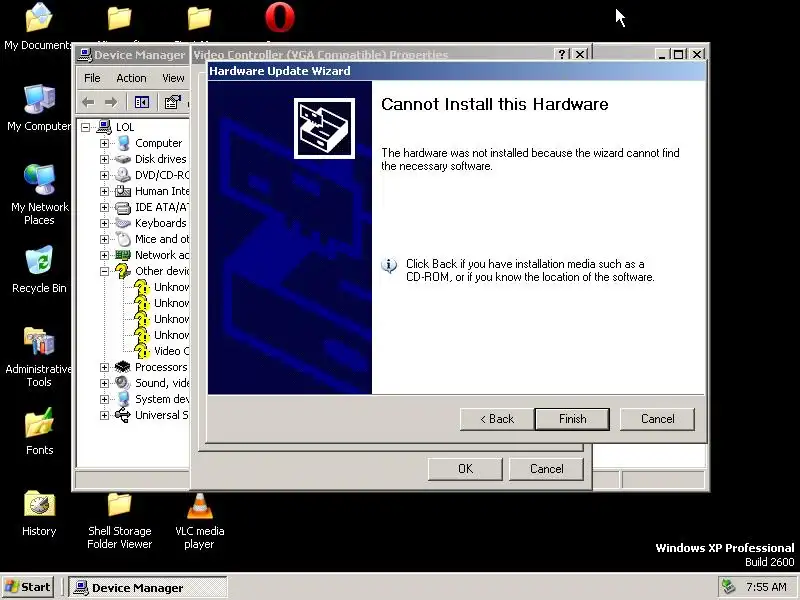
Task: Click the wizard hardware card image
Action: 324,129
